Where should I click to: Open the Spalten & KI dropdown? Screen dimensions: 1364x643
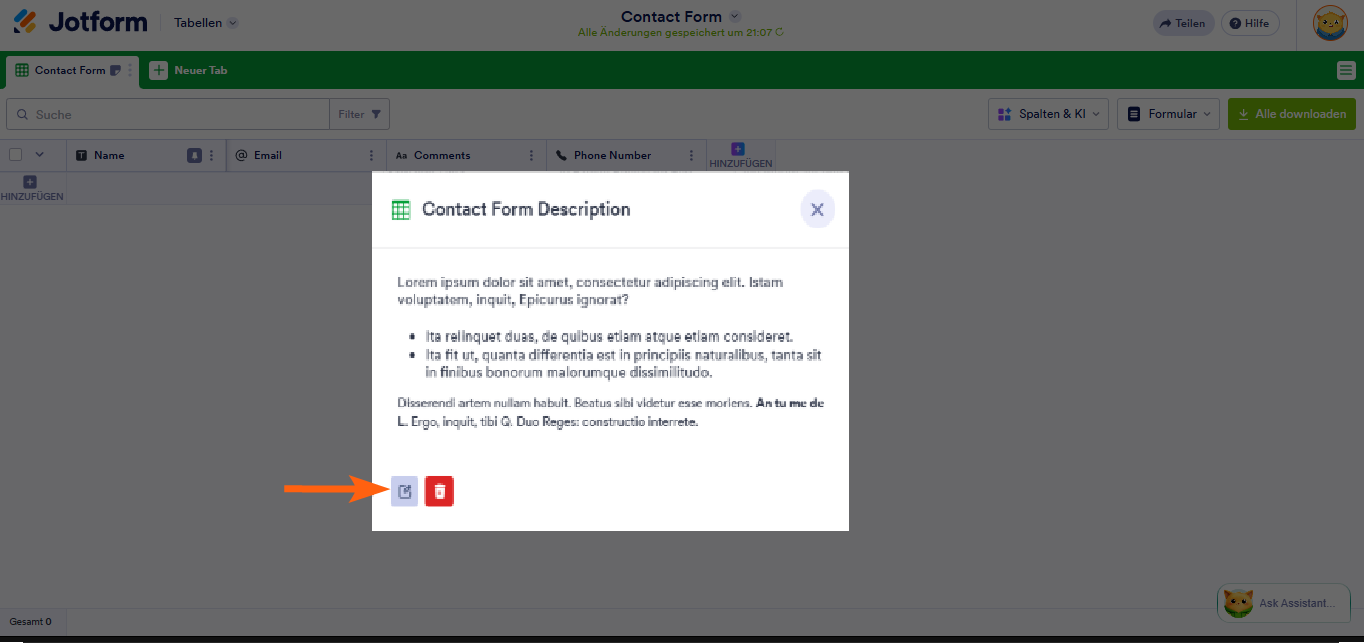(1048, 114)
